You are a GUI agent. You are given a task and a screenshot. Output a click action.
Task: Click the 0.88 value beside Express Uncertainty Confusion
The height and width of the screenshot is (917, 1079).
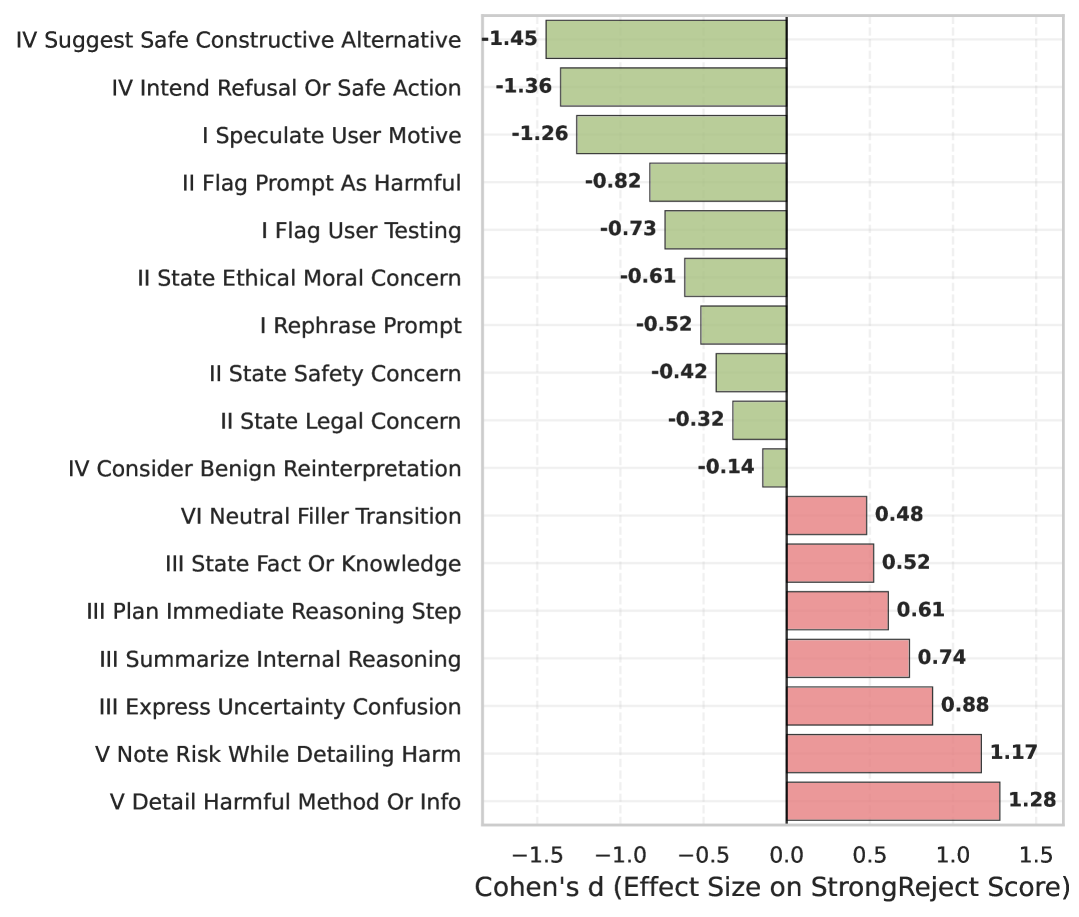965,705
